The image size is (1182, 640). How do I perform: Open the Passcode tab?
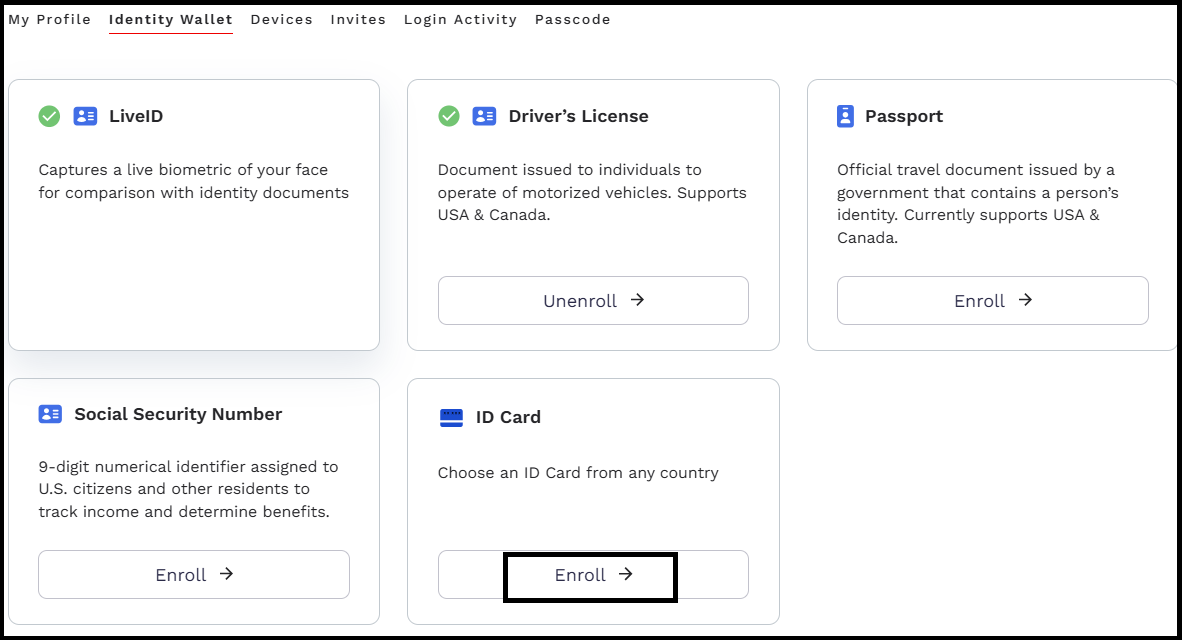[572, 19]
